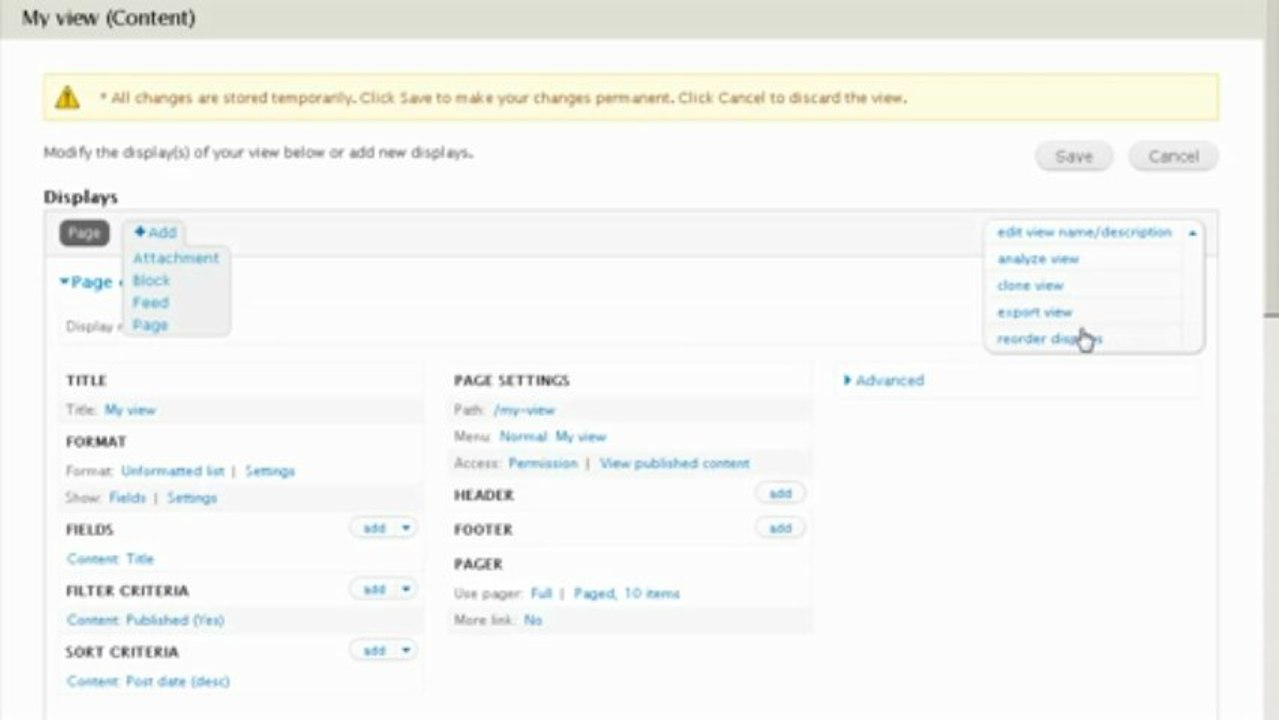Click the My view (Content) page title
This screenshot has width=1279, height=720.
[108, 18]
